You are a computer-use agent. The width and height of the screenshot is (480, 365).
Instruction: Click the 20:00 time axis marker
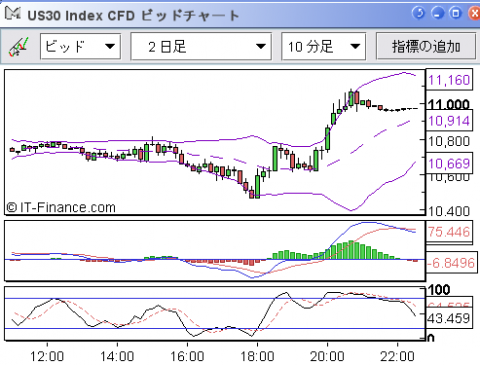tap(327, 356)
